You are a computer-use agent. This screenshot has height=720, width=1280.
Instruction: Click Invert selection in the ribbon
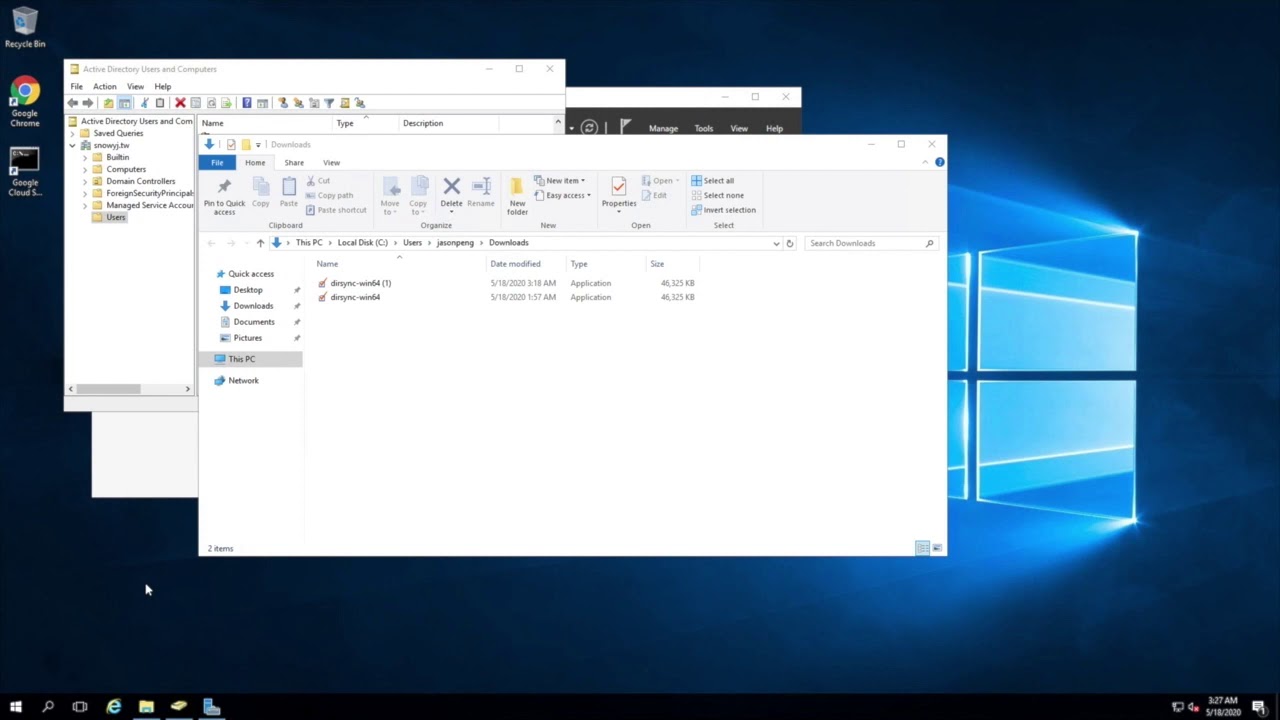point(723,210)
